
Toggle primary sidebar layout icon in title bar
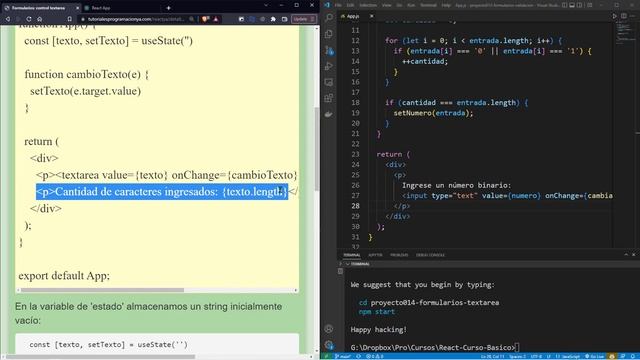coord(564,5)
